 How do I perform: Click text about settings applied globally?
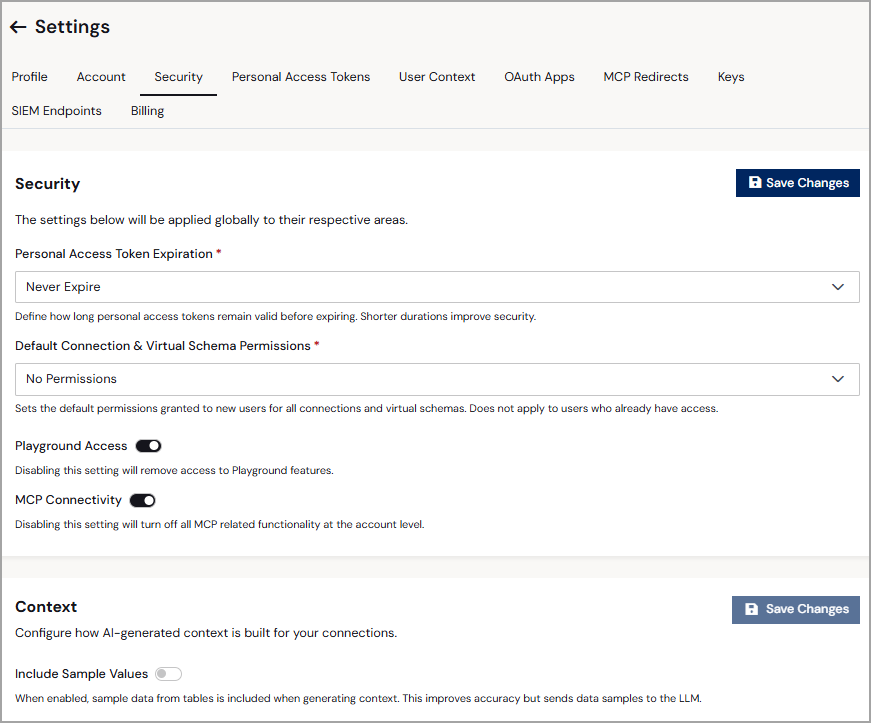tap(212, 220)
